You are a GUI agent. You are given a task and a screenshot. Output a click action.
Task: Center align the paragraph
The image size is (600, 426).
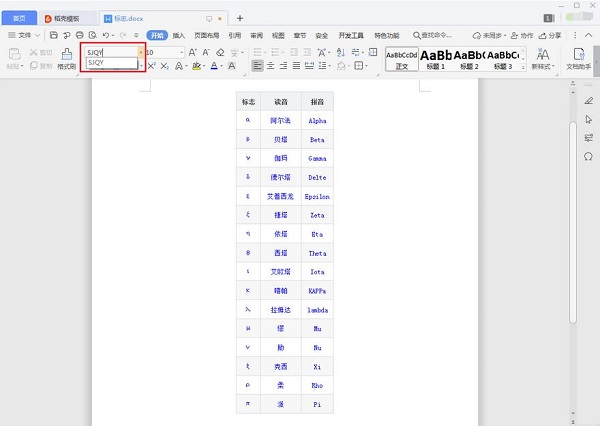pos(271,66)
